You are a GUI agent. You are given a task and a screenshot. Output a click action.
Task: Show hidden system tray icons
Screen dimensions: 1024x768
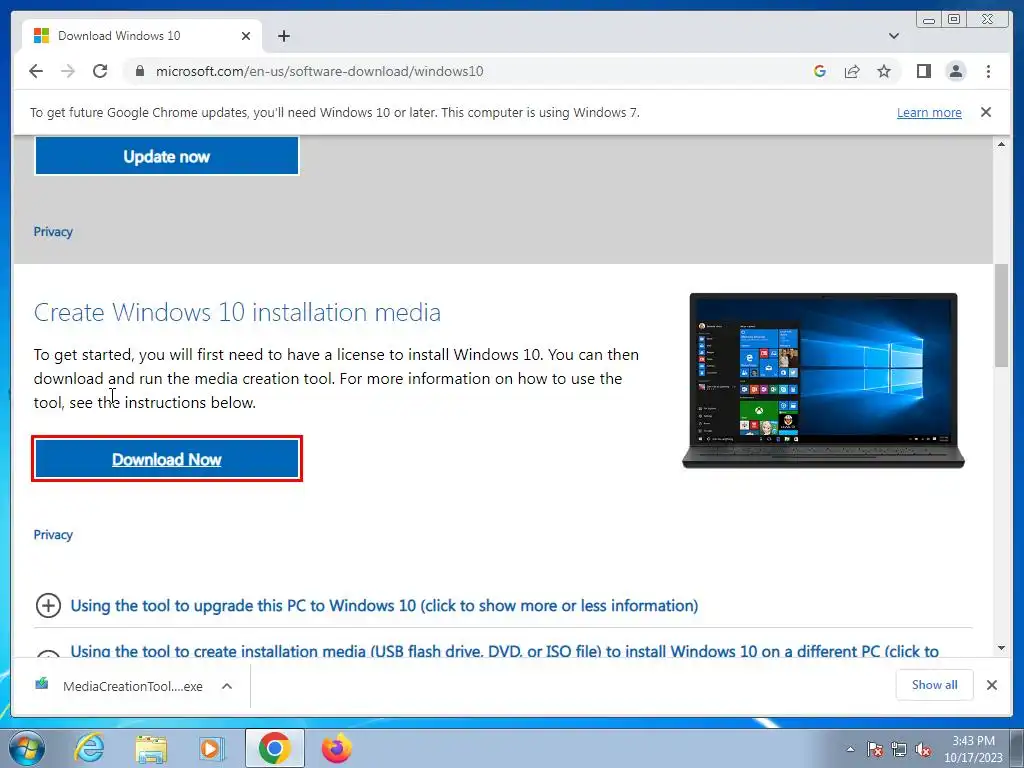(x=850, y=749)
